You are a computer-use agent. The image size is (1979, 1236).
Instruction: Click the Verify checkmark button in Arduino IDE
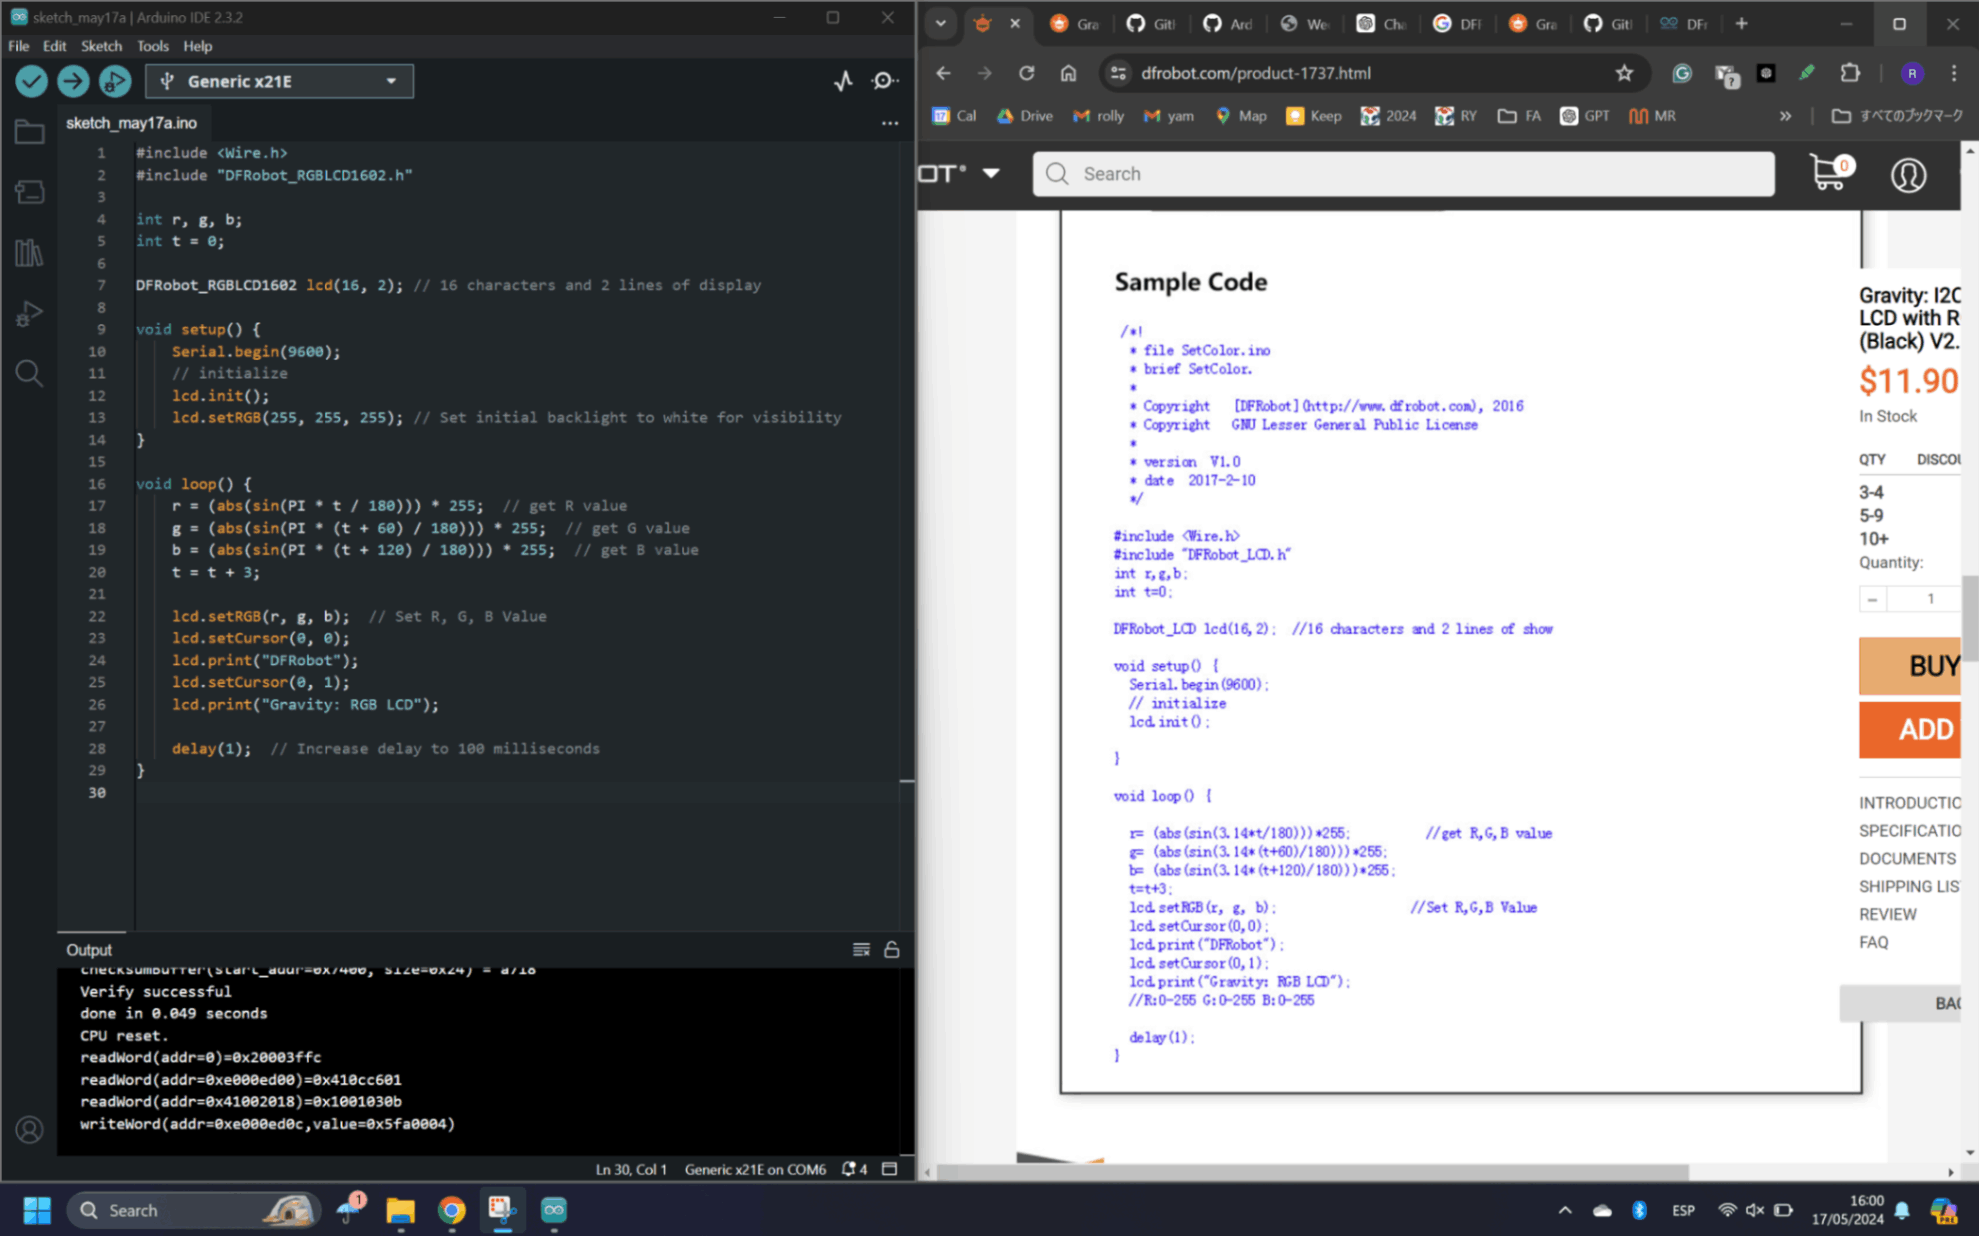coord(31,81)
